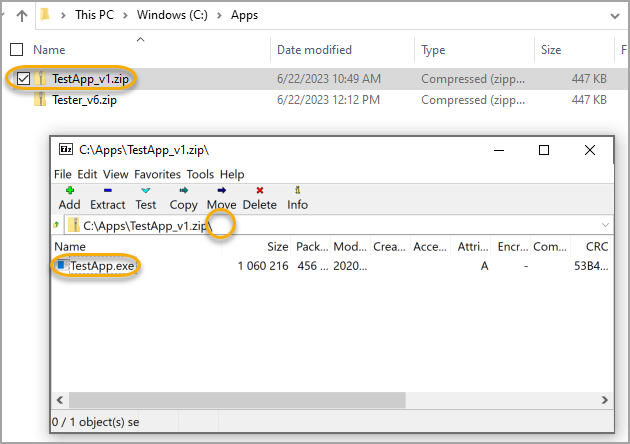Click the Add plus icon in 7-Zip
The width and height of the screenshot is (630, 444).
[x=69, y=190]
